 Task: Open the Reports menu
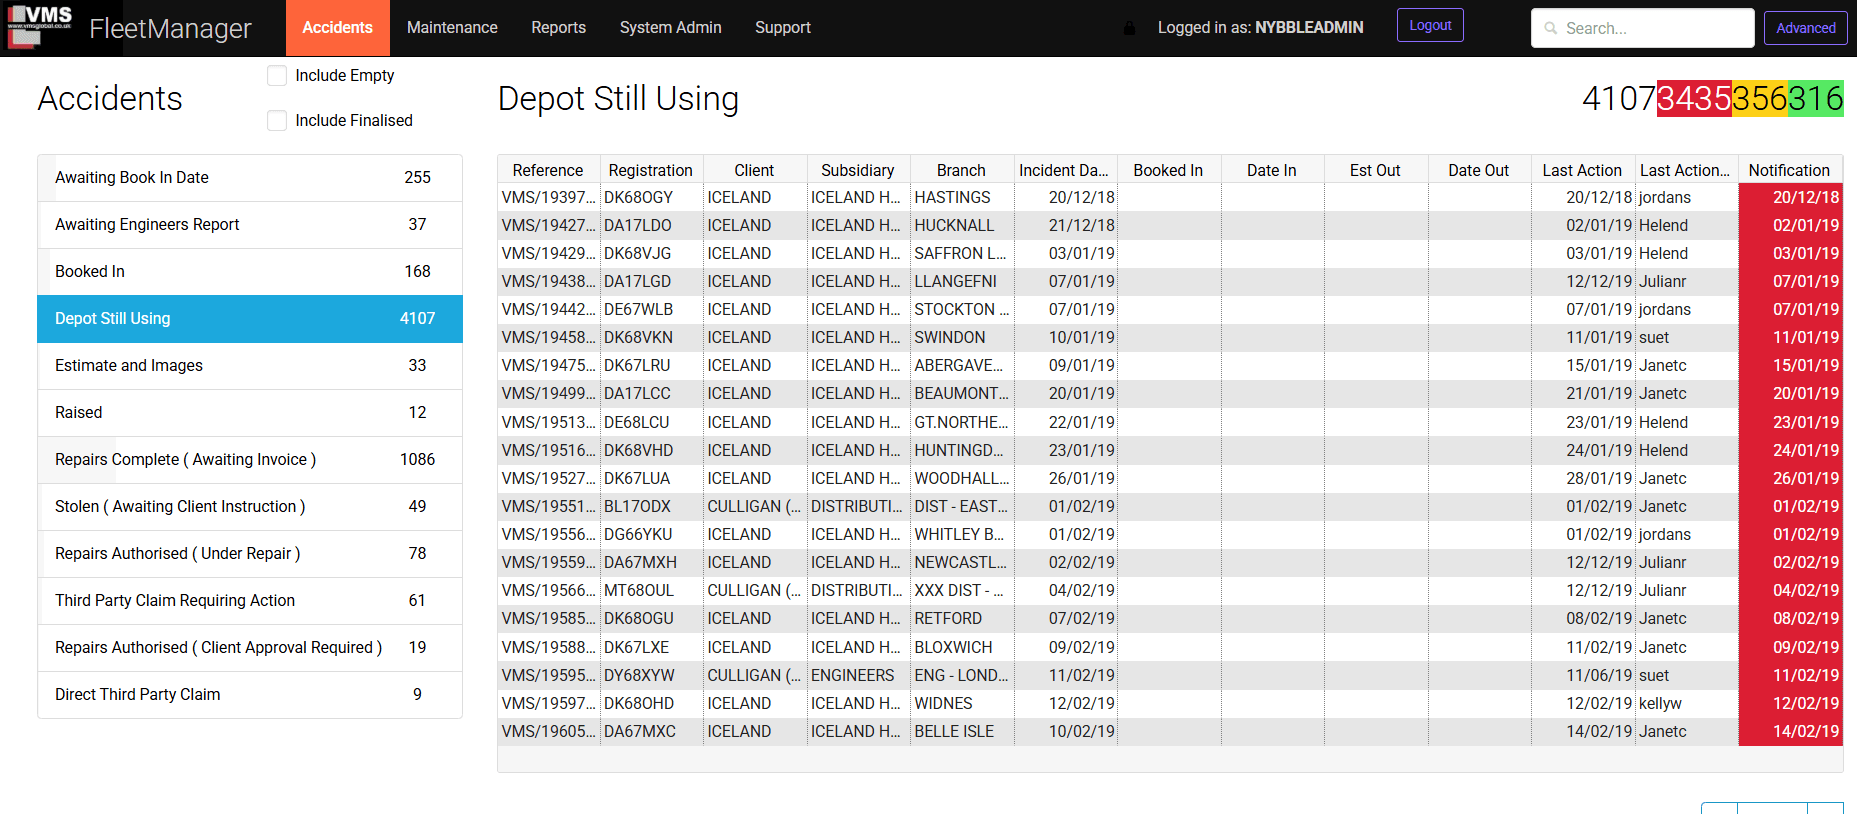click(559, 28)
